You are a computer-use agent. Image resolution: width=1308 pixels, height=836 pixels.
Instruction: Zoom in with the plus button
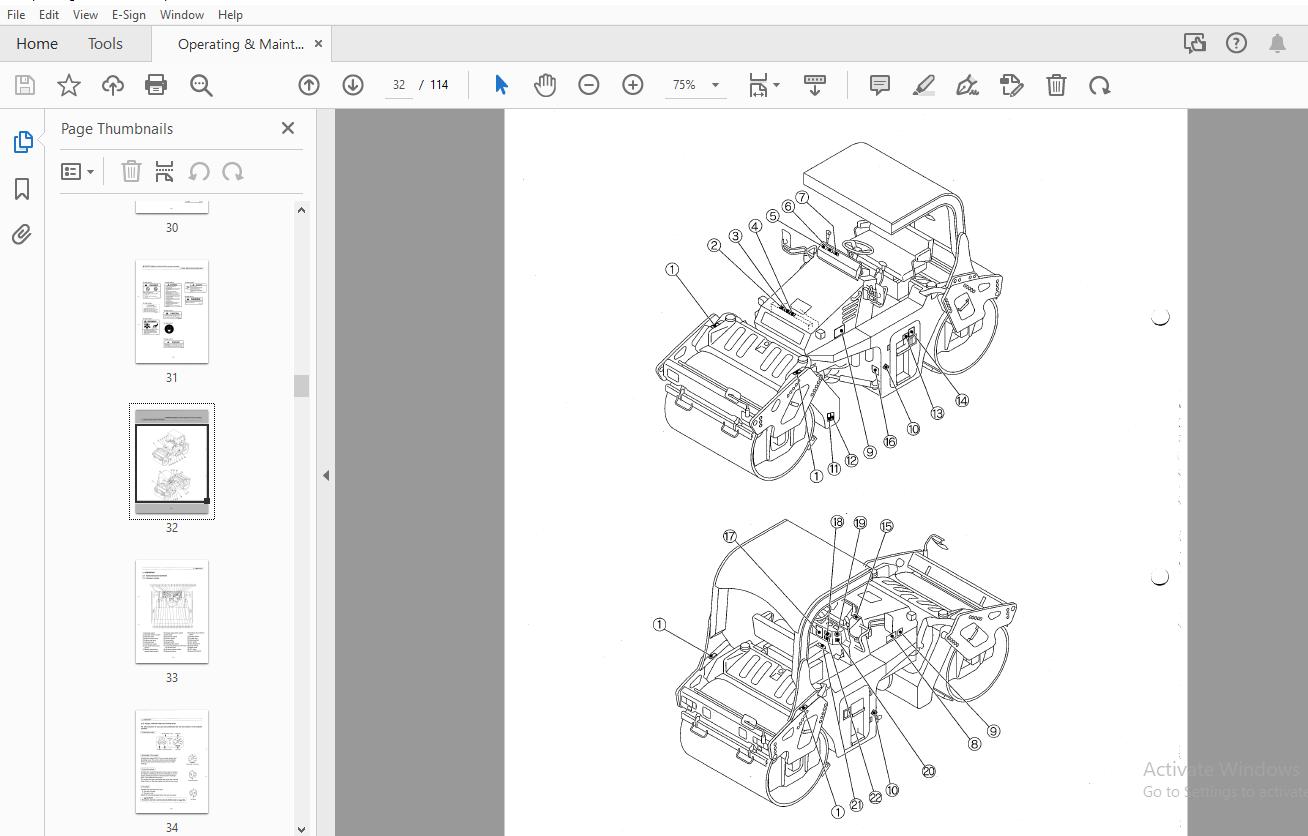[x=633, y=85]
